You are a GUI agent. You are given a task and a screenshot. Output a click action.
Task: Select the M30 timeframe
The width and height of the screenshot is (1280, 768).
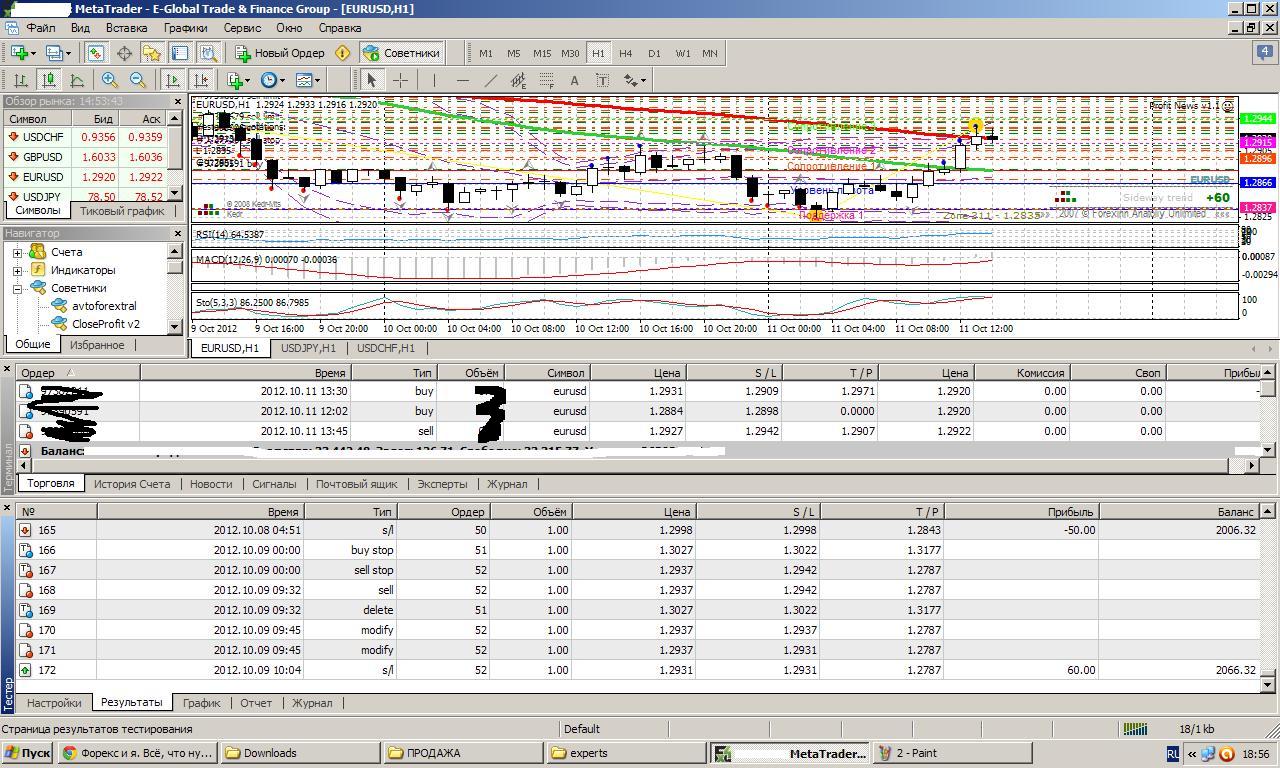pos(570,53)
